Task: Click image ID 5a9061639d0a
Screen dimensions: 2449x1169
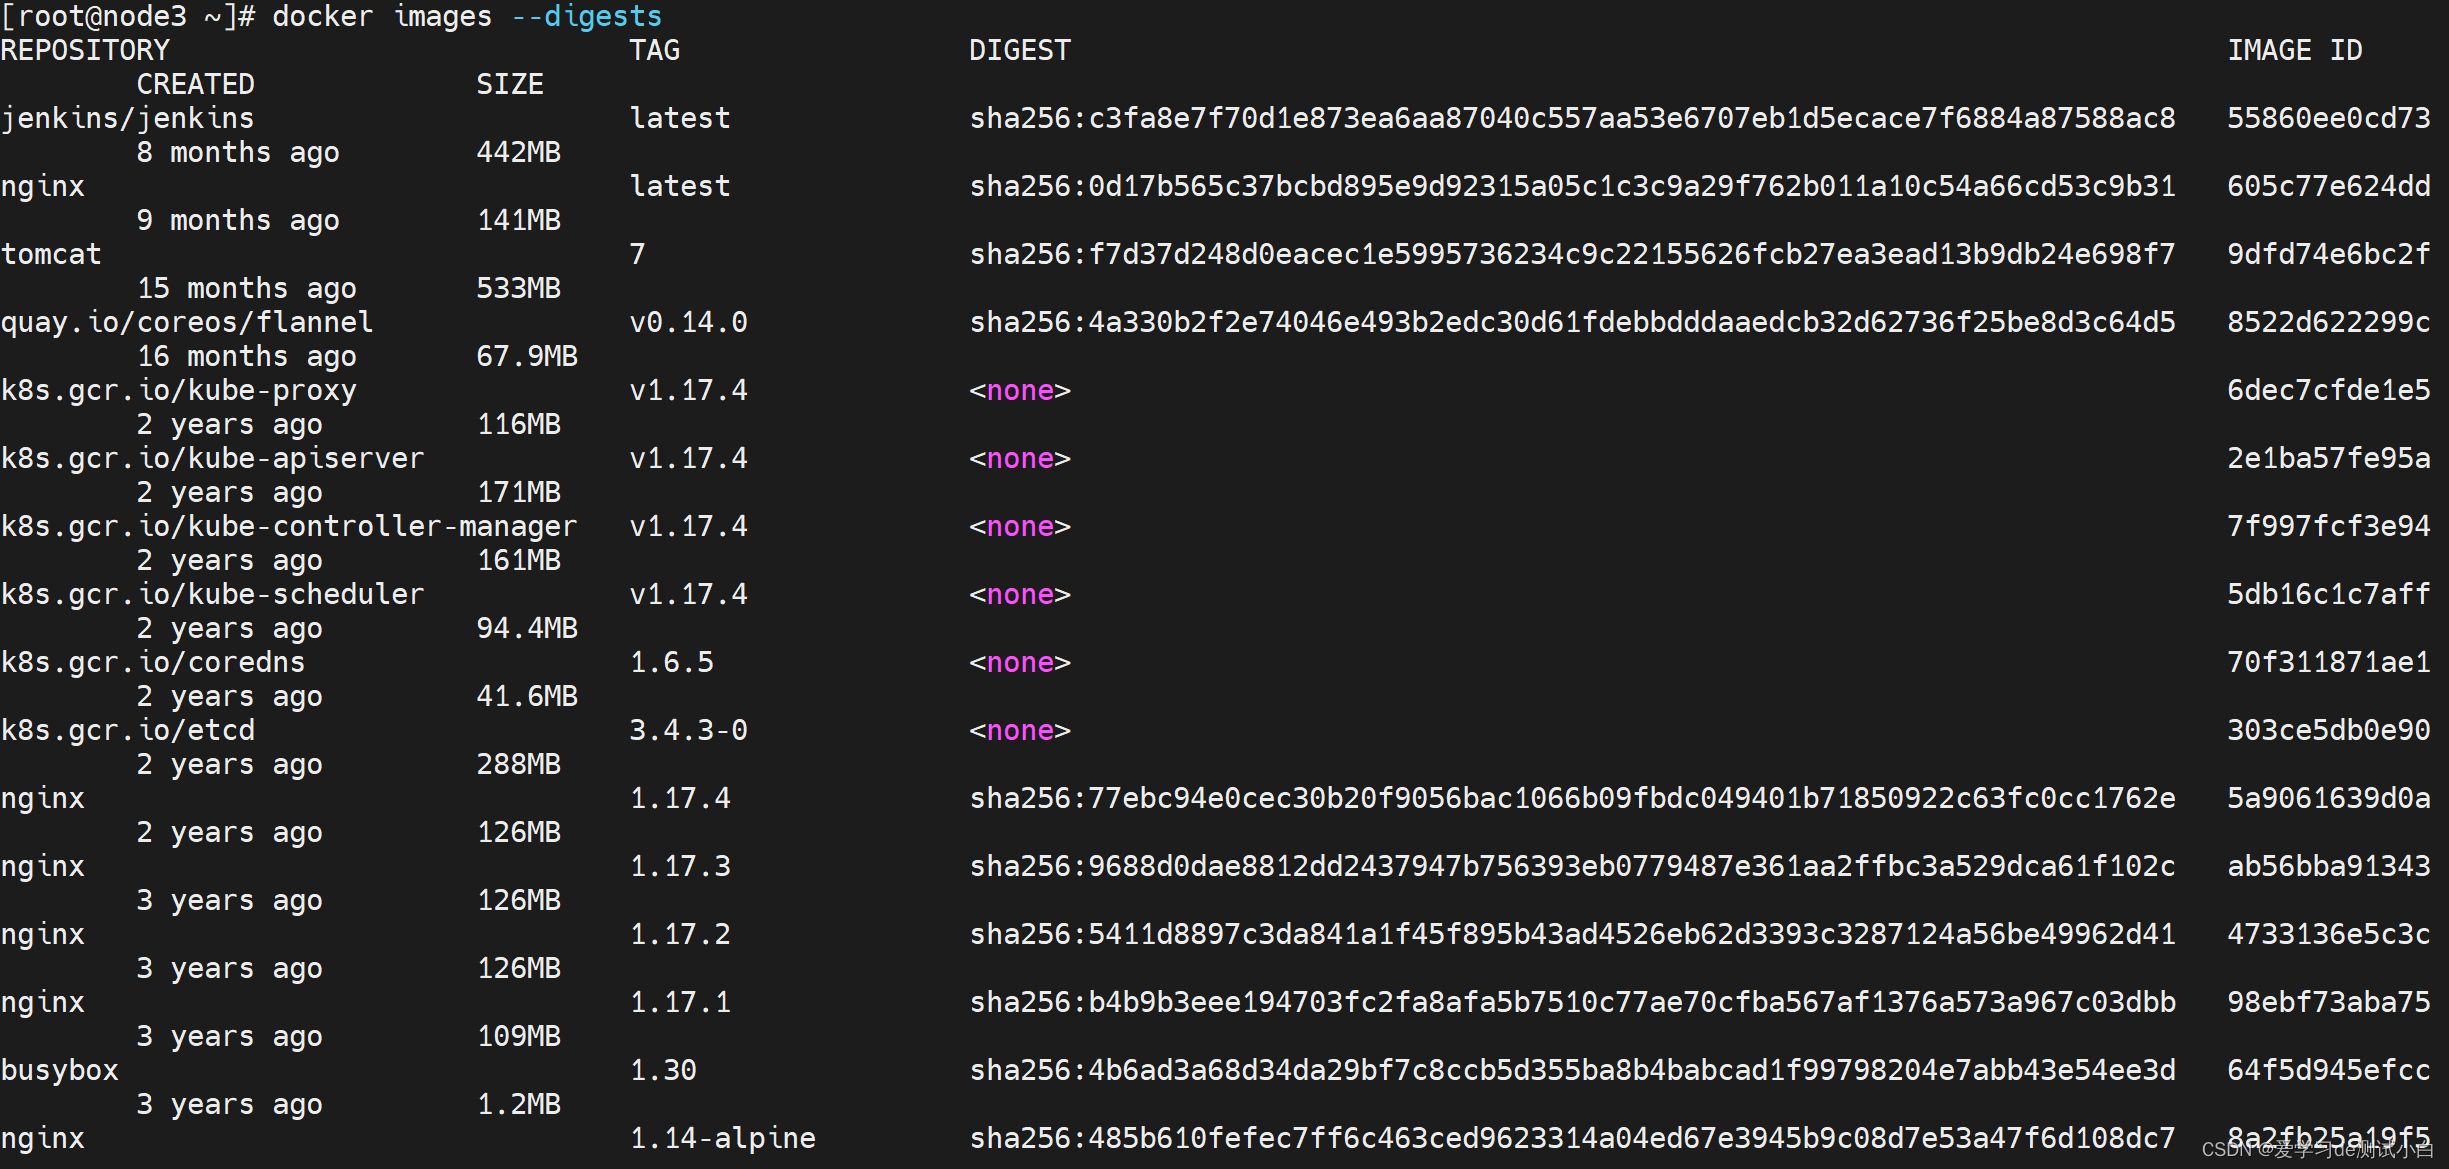Action: [x=2329, y=799]
